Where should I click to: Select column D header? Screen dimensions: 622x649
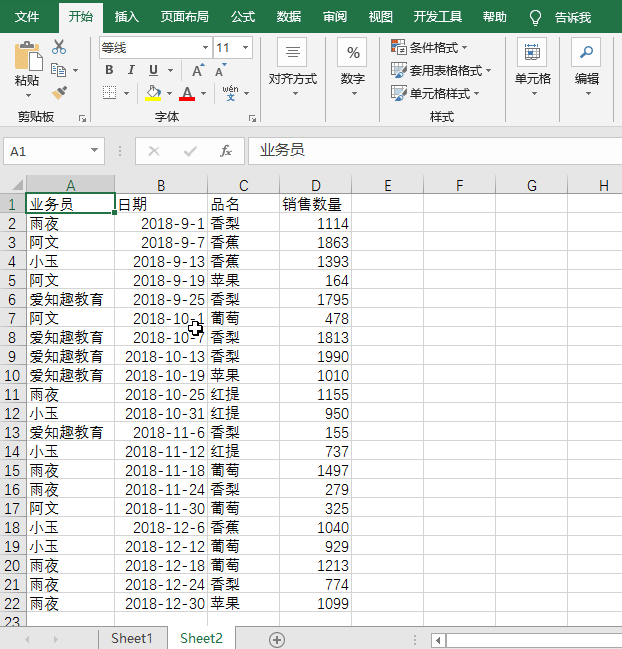tap(315, 185)
